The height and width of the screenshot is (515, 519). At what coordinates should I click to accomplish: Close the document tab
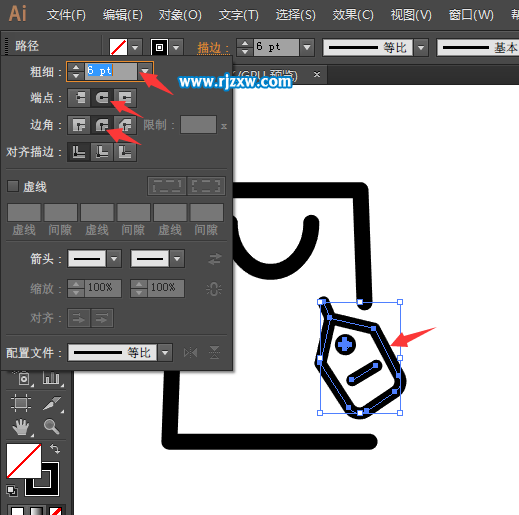point(317,74)
